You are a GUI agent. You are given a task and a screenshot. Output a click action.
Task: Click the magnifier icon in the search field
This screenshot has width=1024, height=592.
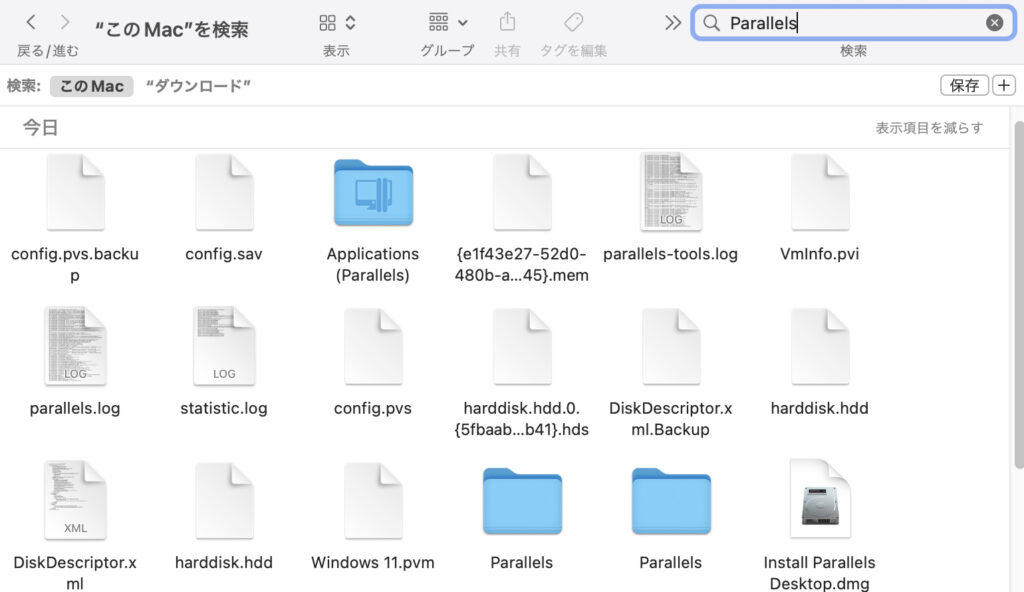point(711,24)
